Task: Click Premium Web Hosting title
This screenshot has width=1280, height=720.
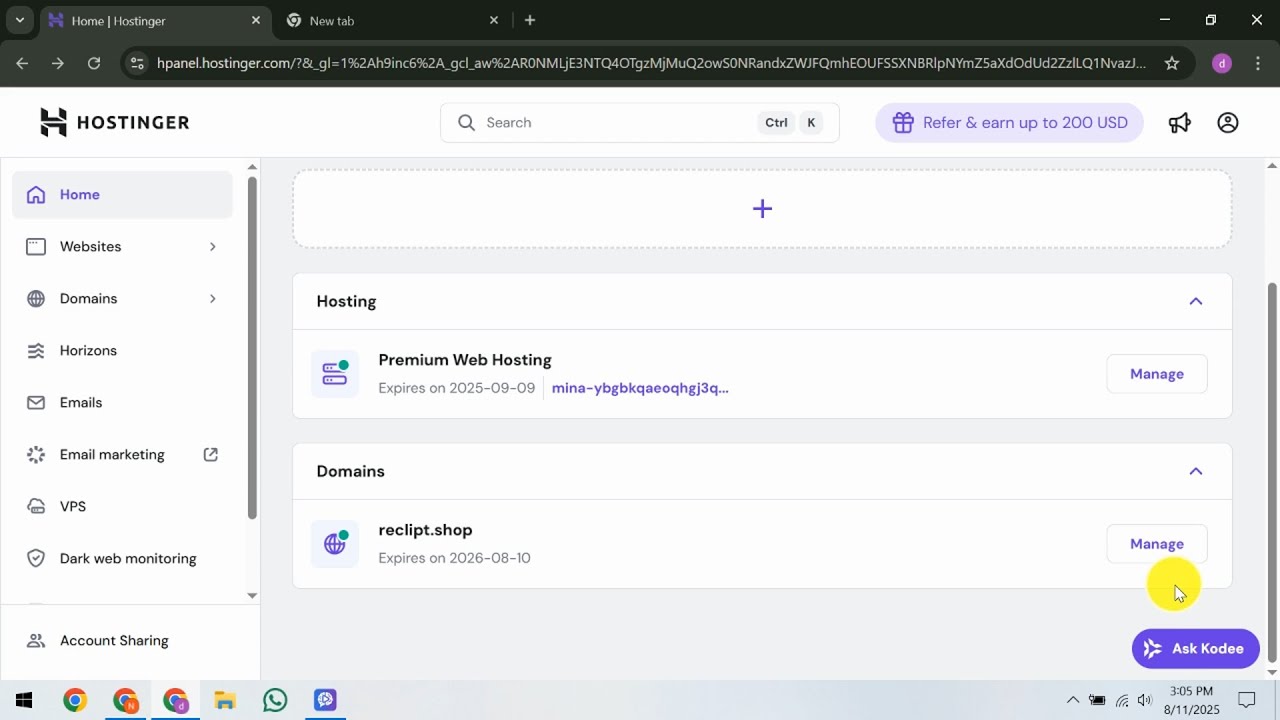Action: (x=465, y=360)
